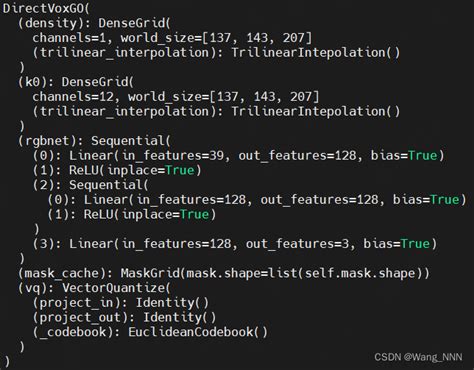Click Linear layer with out_features=3

(235, 244)
